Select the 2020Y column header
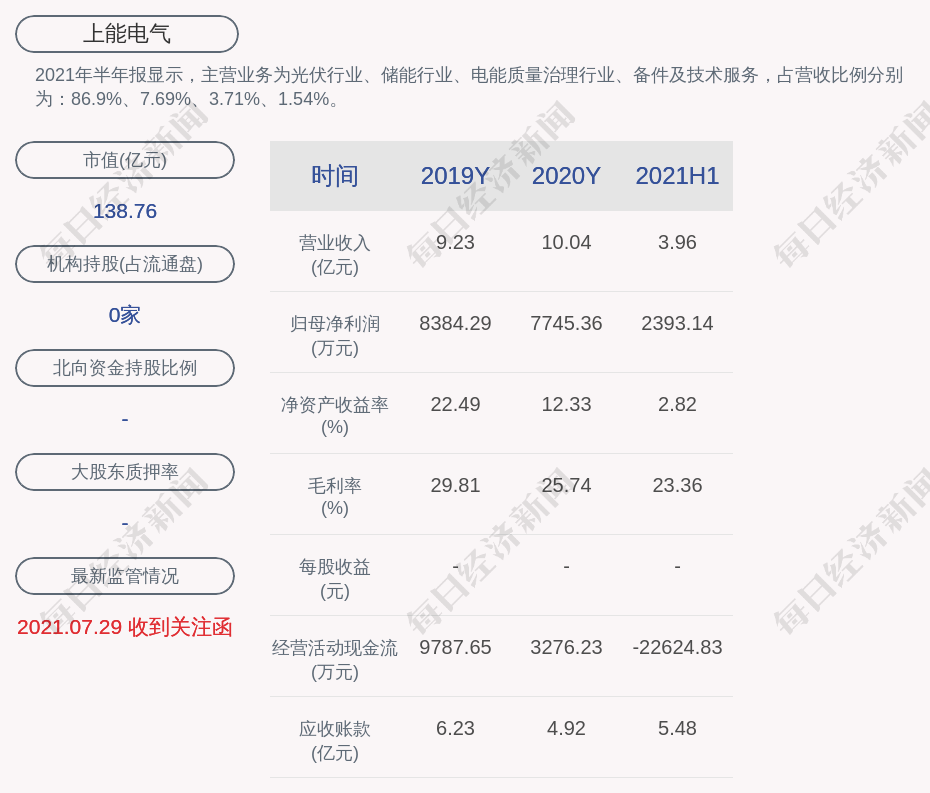Image resolution: width=930 pixels, height=793 pixels. [566, 176]
